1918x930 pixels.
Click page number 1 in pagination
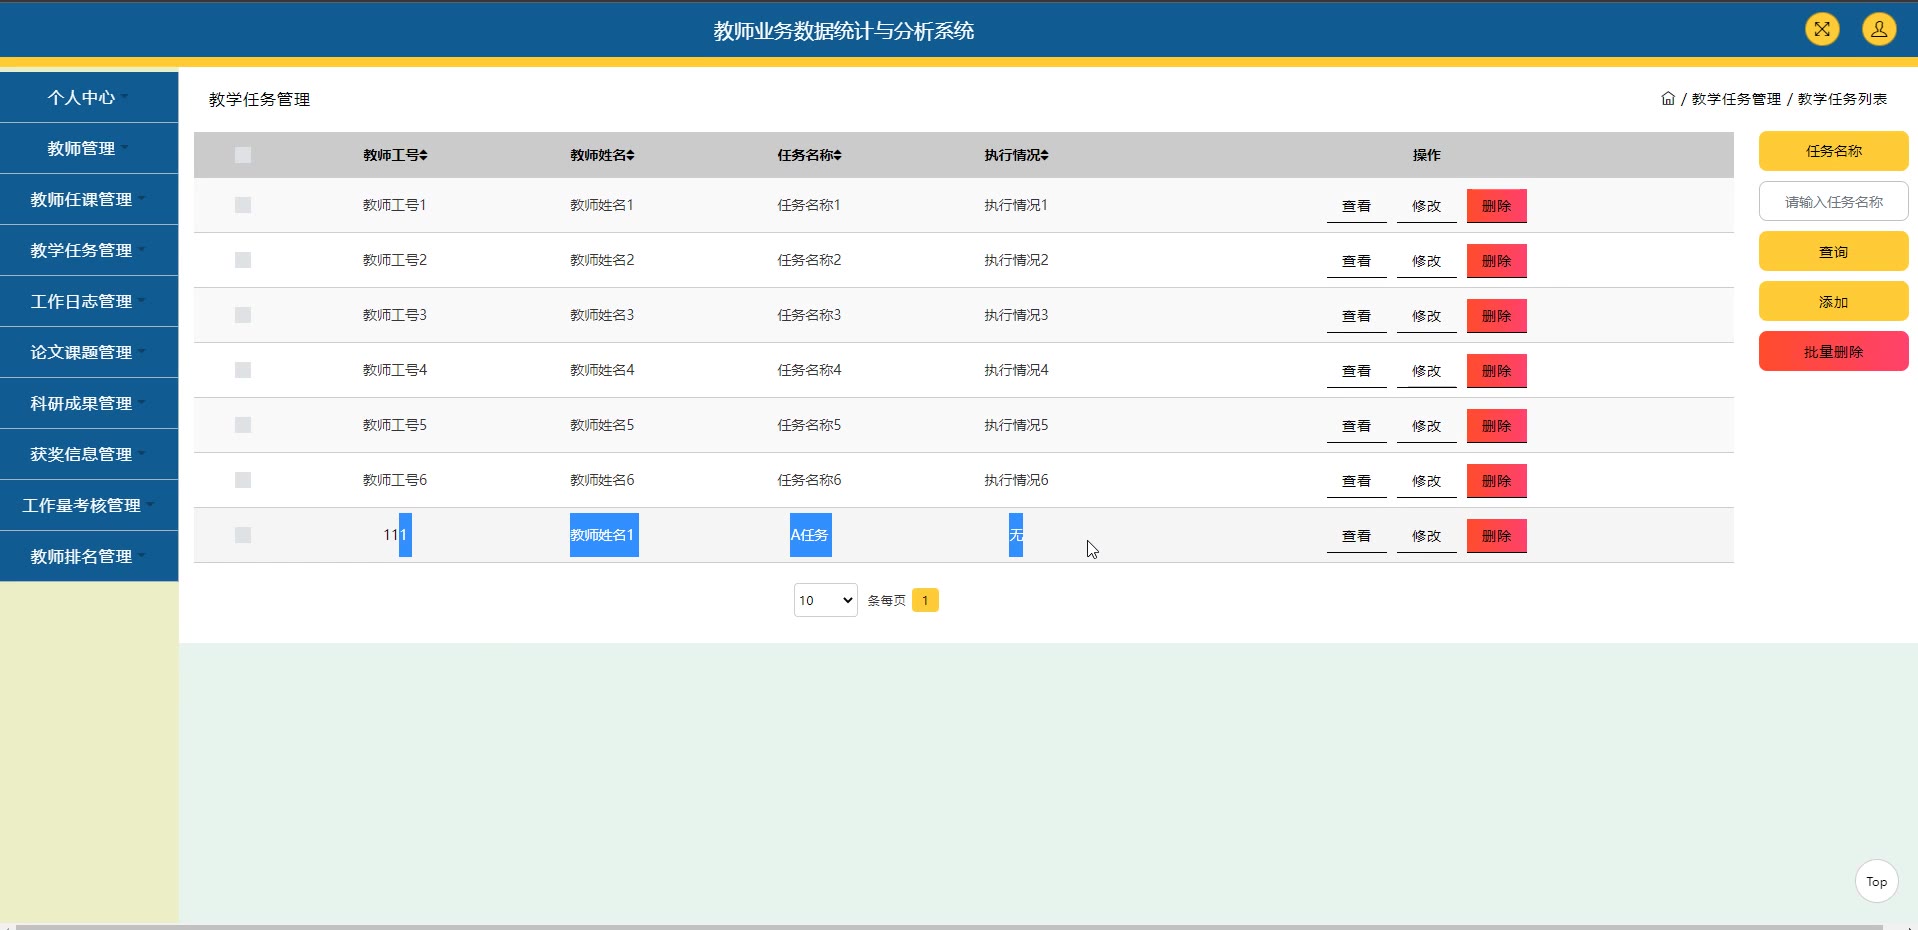pyautogui.click(x=925, y=600)
